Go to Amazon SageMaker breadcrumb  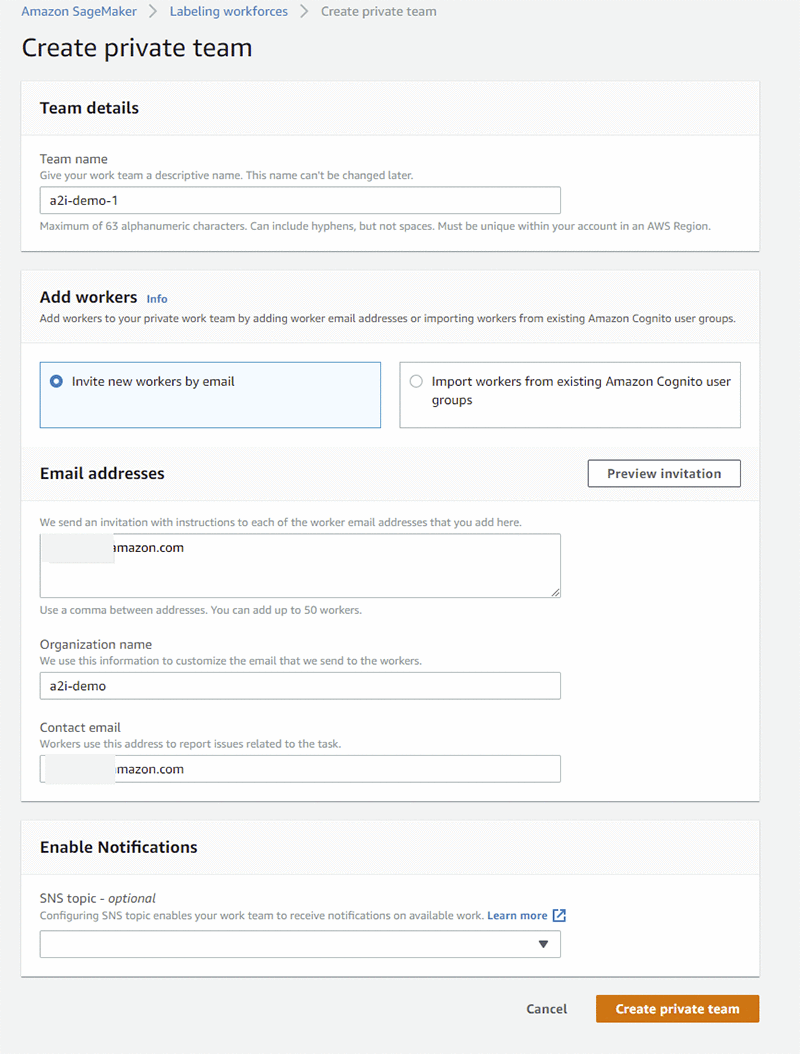78,12
